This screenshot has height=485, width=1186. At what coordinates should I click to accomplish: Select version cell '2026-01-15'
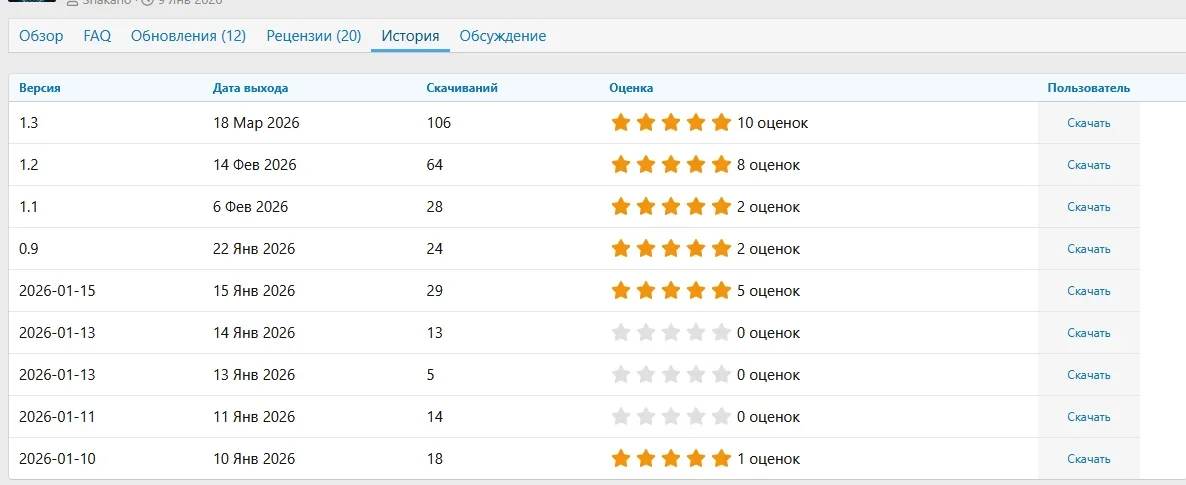[x=57, y=291]
